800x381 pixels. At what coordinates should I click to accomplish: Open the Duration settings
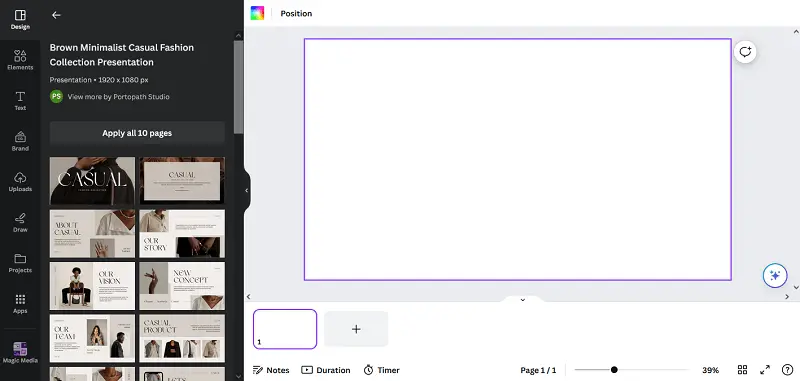tap(326, 370)
